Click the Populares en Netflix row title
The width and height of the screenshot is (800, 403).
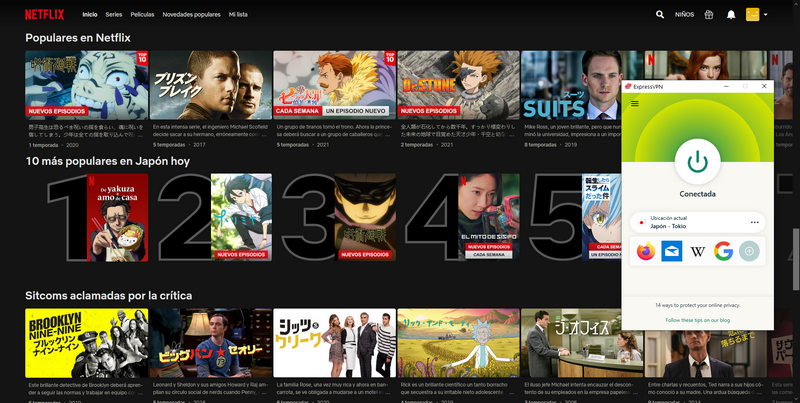tap(78, 38)
